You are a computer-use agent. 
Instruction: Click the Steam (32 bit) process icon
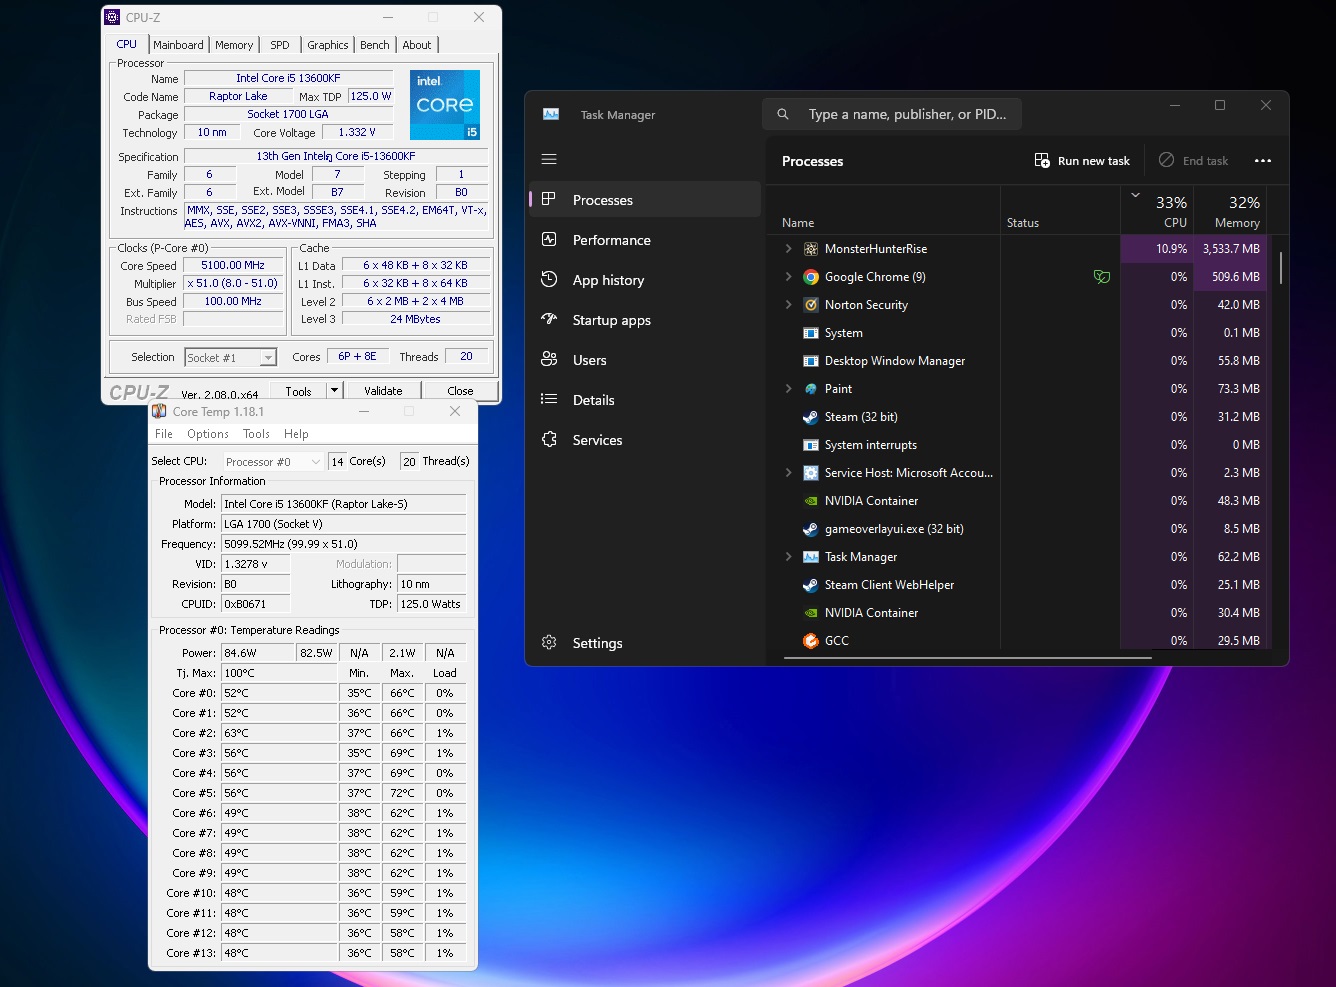(811, 417)
